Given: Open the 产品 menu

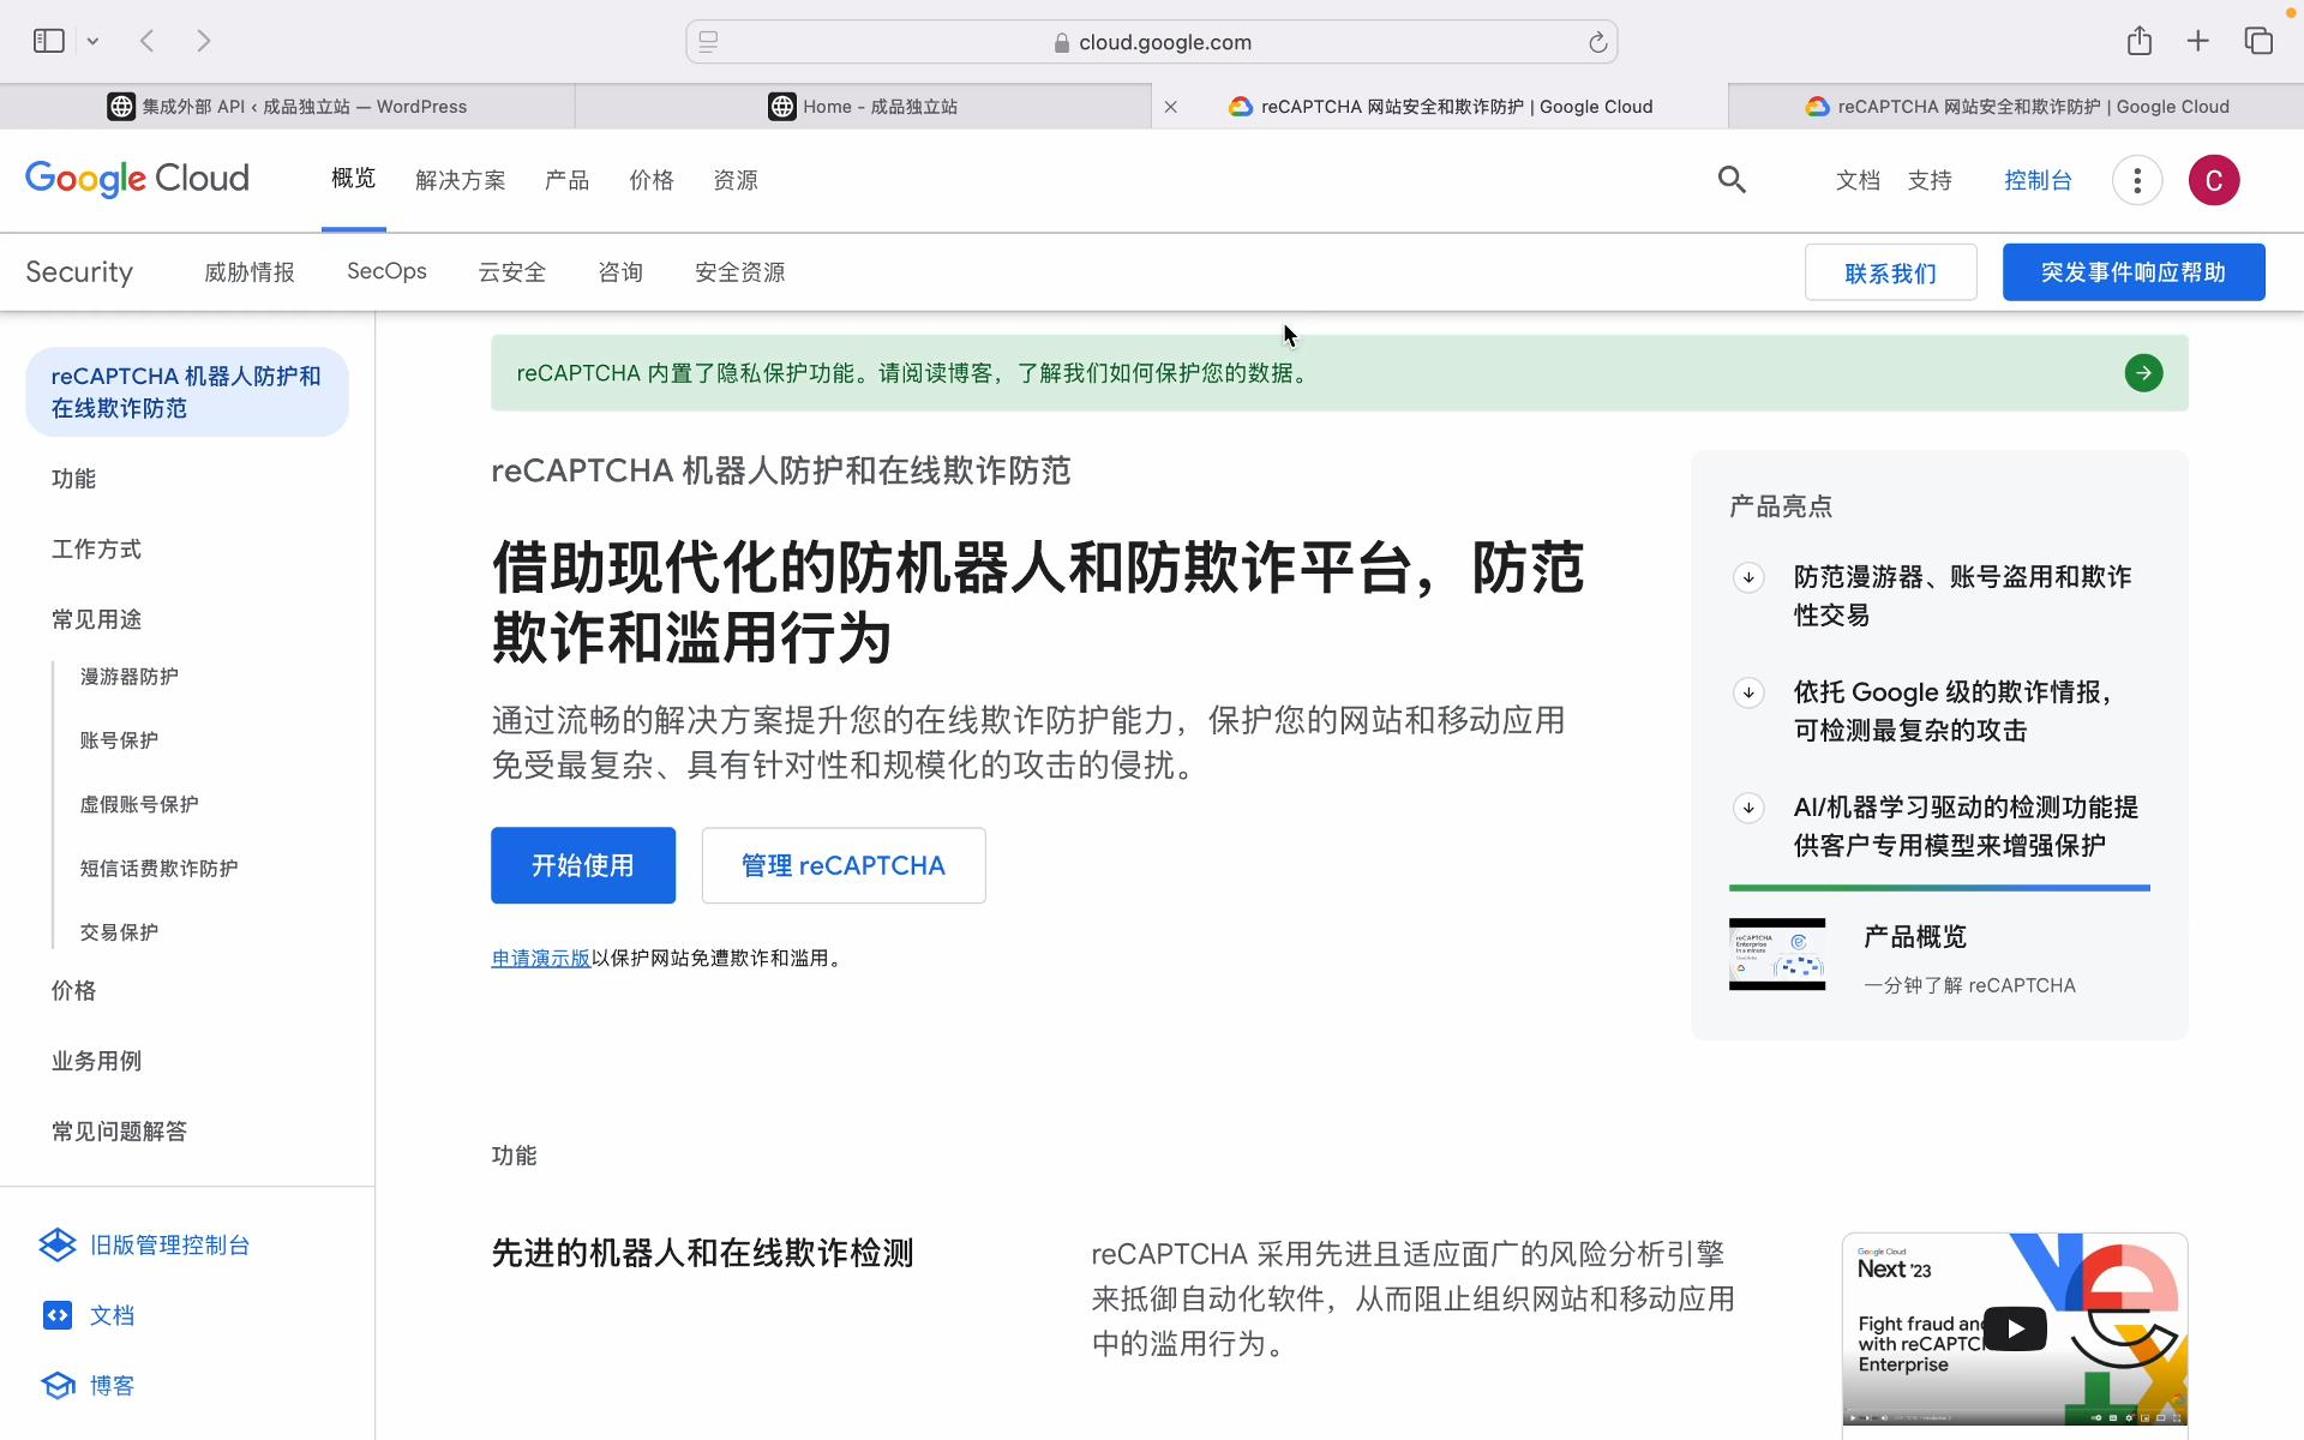Looking at the screenshot, I should click(566, 180).
